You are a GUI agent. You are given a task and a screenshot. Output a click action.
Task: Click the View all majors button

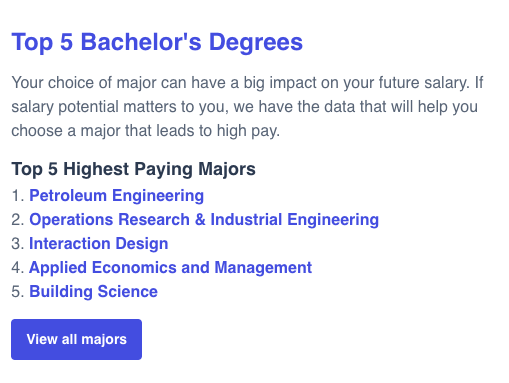pyautogui.click(x=76, y=339)
